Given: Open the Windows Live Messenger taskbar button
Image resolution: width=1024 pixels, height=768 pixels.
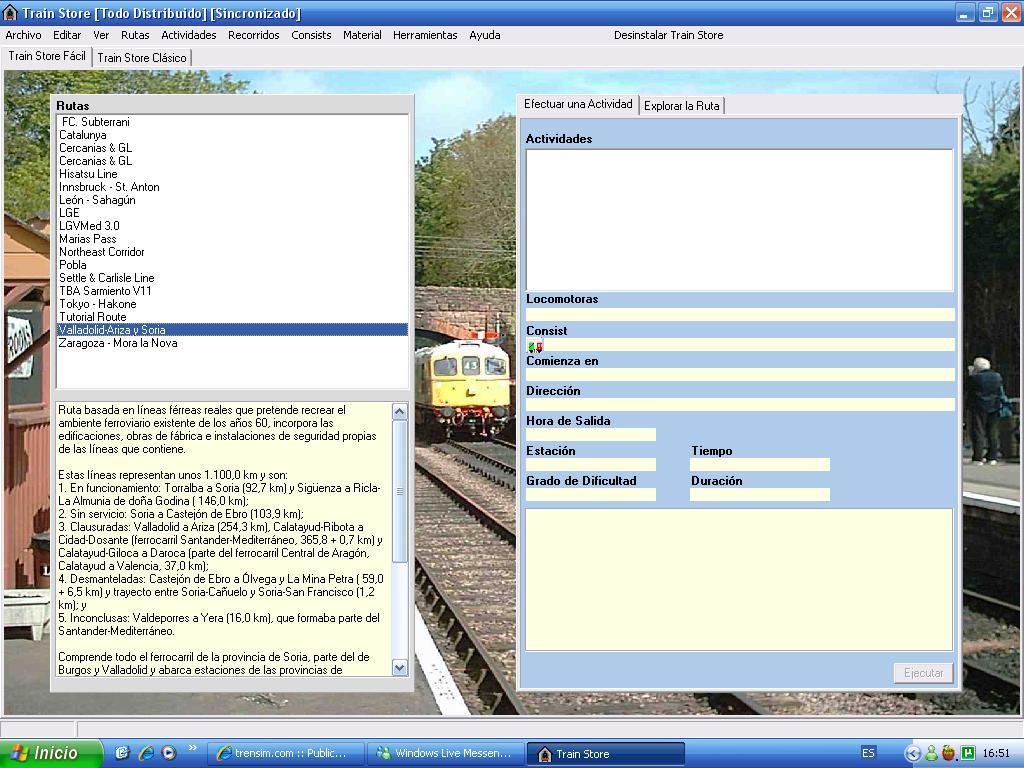Looking at the screenshot, I should pos(444,754).
